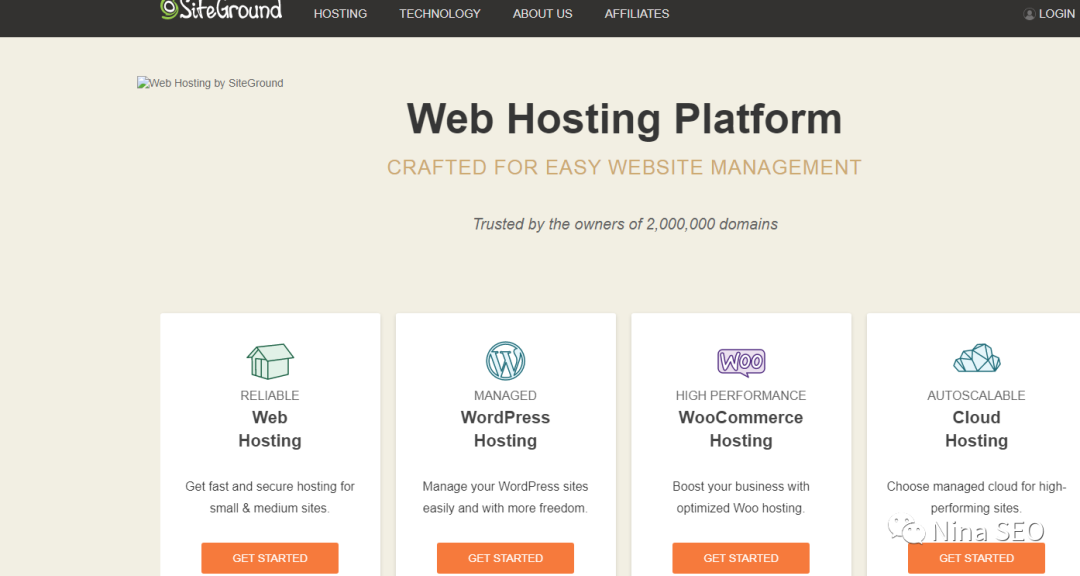Click GET STARTED under Cloud Hosting
This screenshot has height=576, width=1080.
pyautogui.click(x=977, y=558)
